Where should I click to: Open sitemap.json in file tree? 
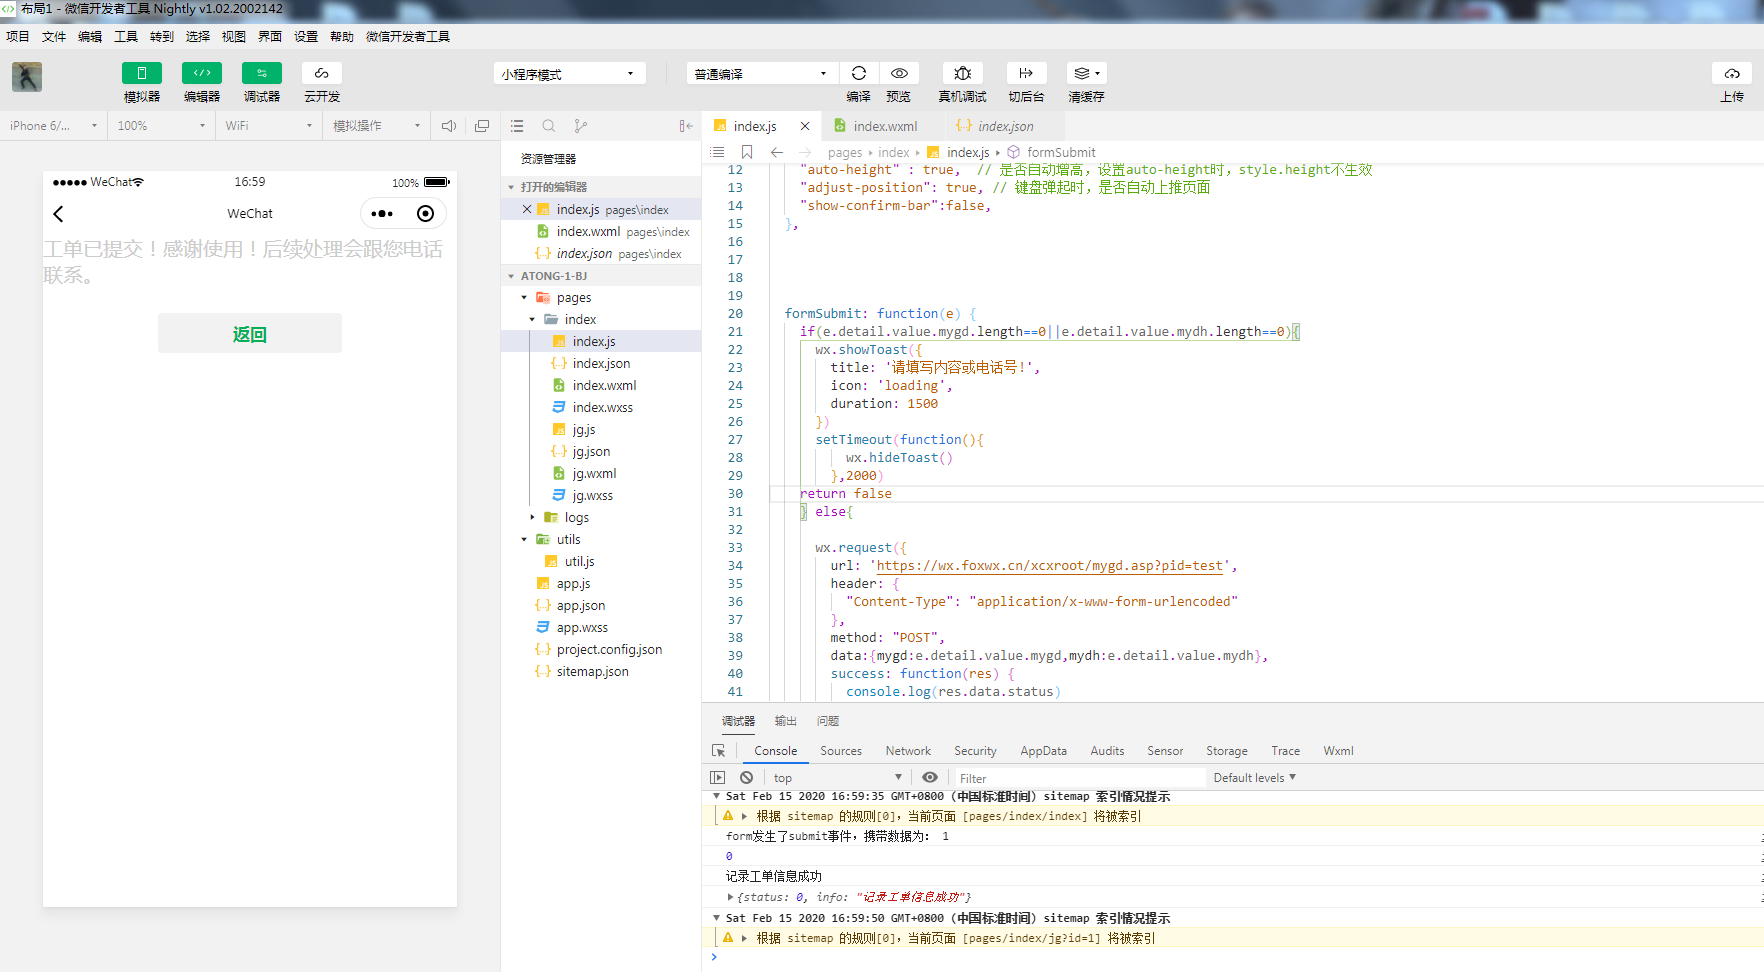592,672
